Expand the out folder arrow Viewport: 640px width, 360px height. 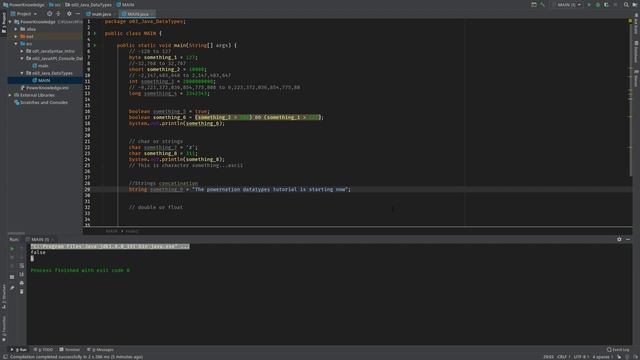click(x=16, y=36)
